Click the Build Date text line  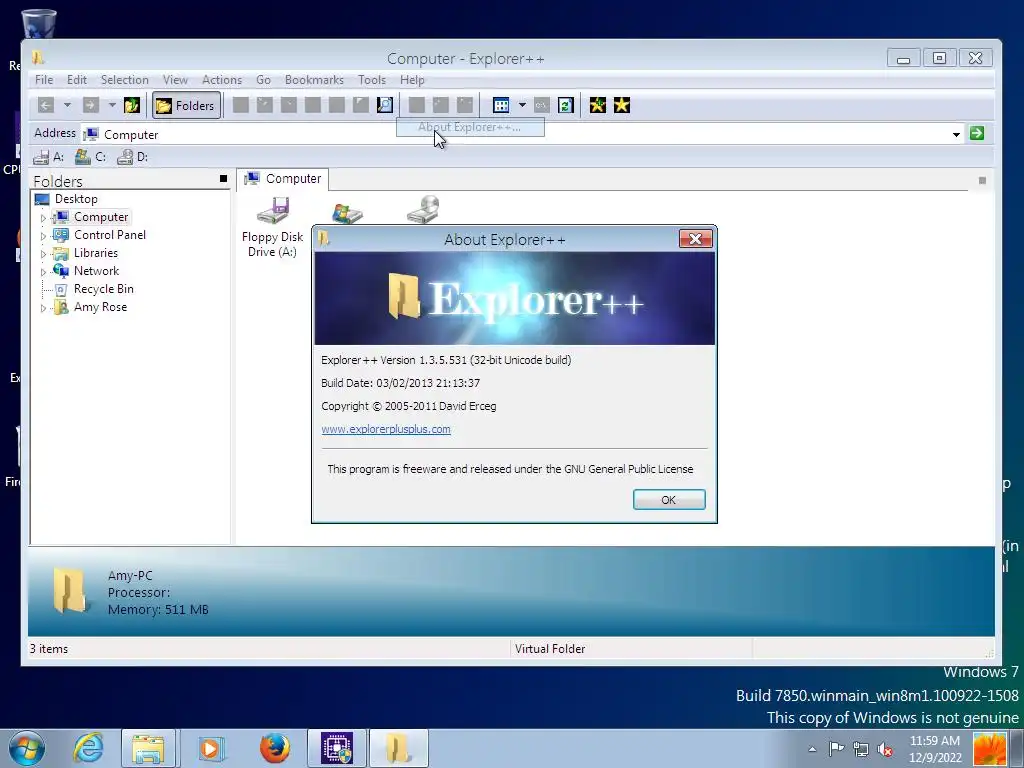(x=400, y=383)
